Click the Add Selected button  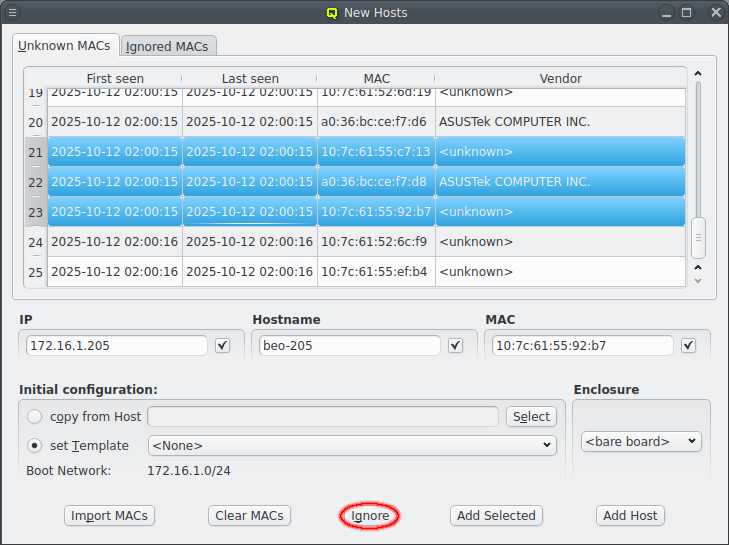[496, 516]
